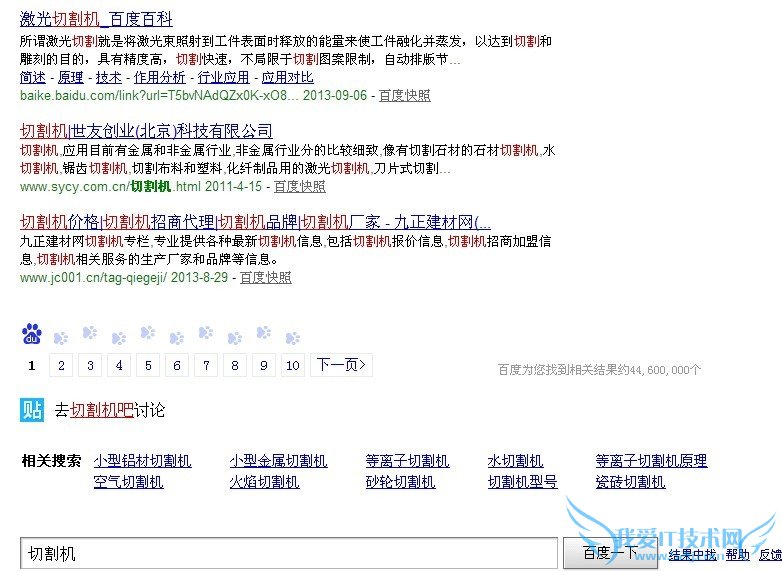This screenshot has width=782, height=571.
Task: Go to results page 4
Action: tap(119, 366)
